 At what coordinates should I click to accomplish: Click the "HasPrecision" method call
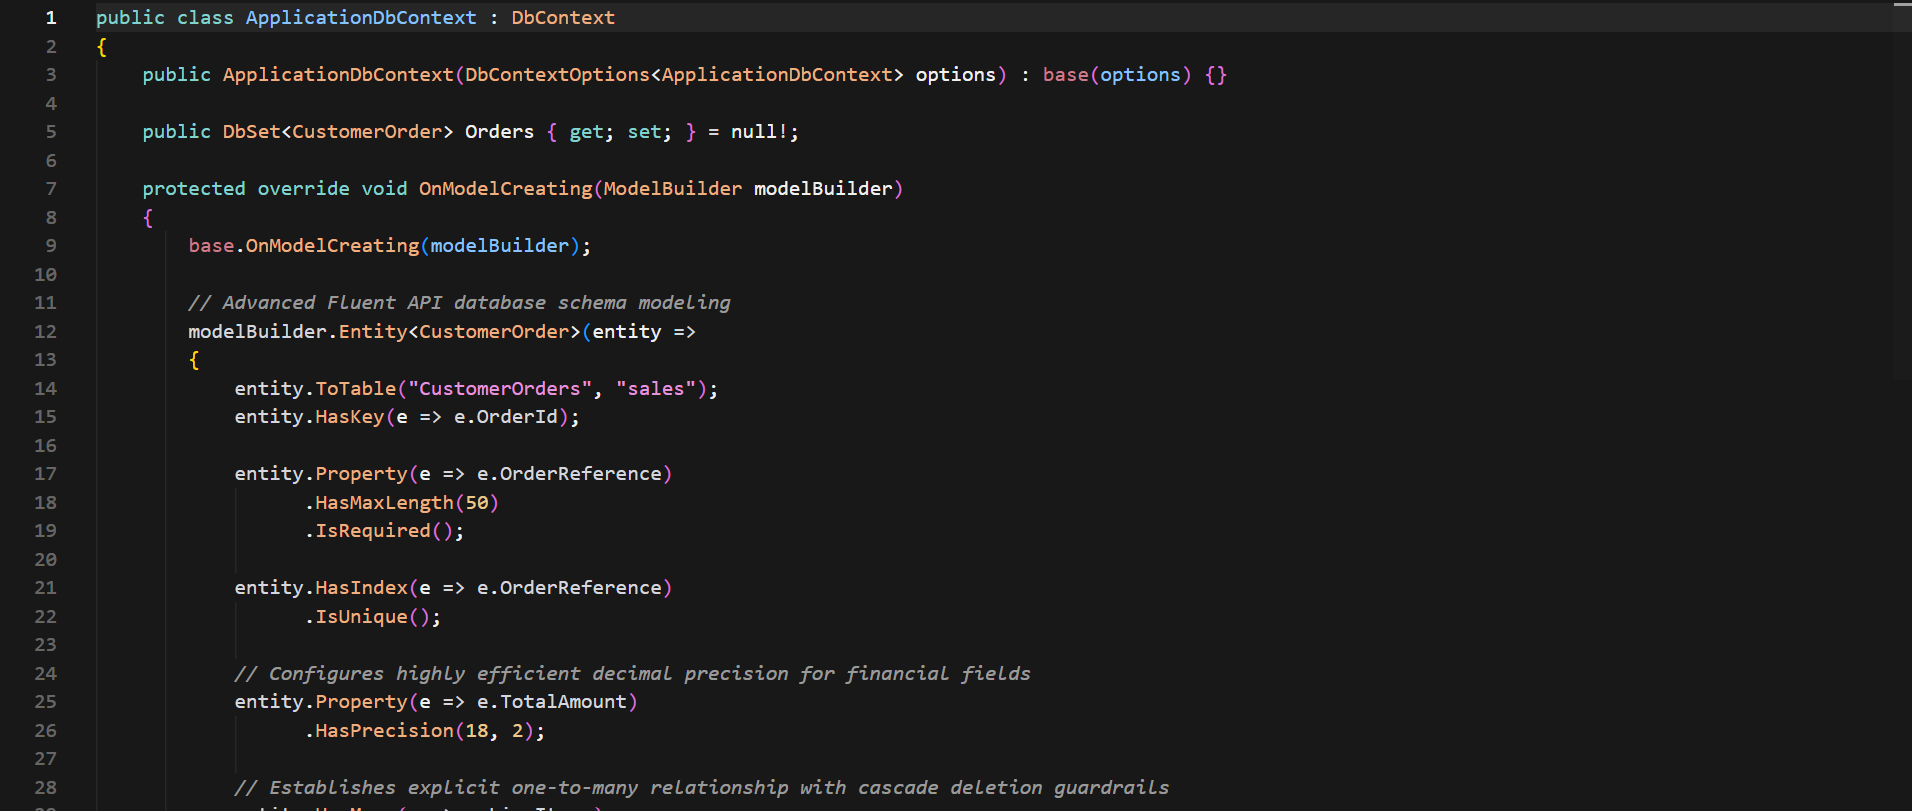click(x=384, y=731)
